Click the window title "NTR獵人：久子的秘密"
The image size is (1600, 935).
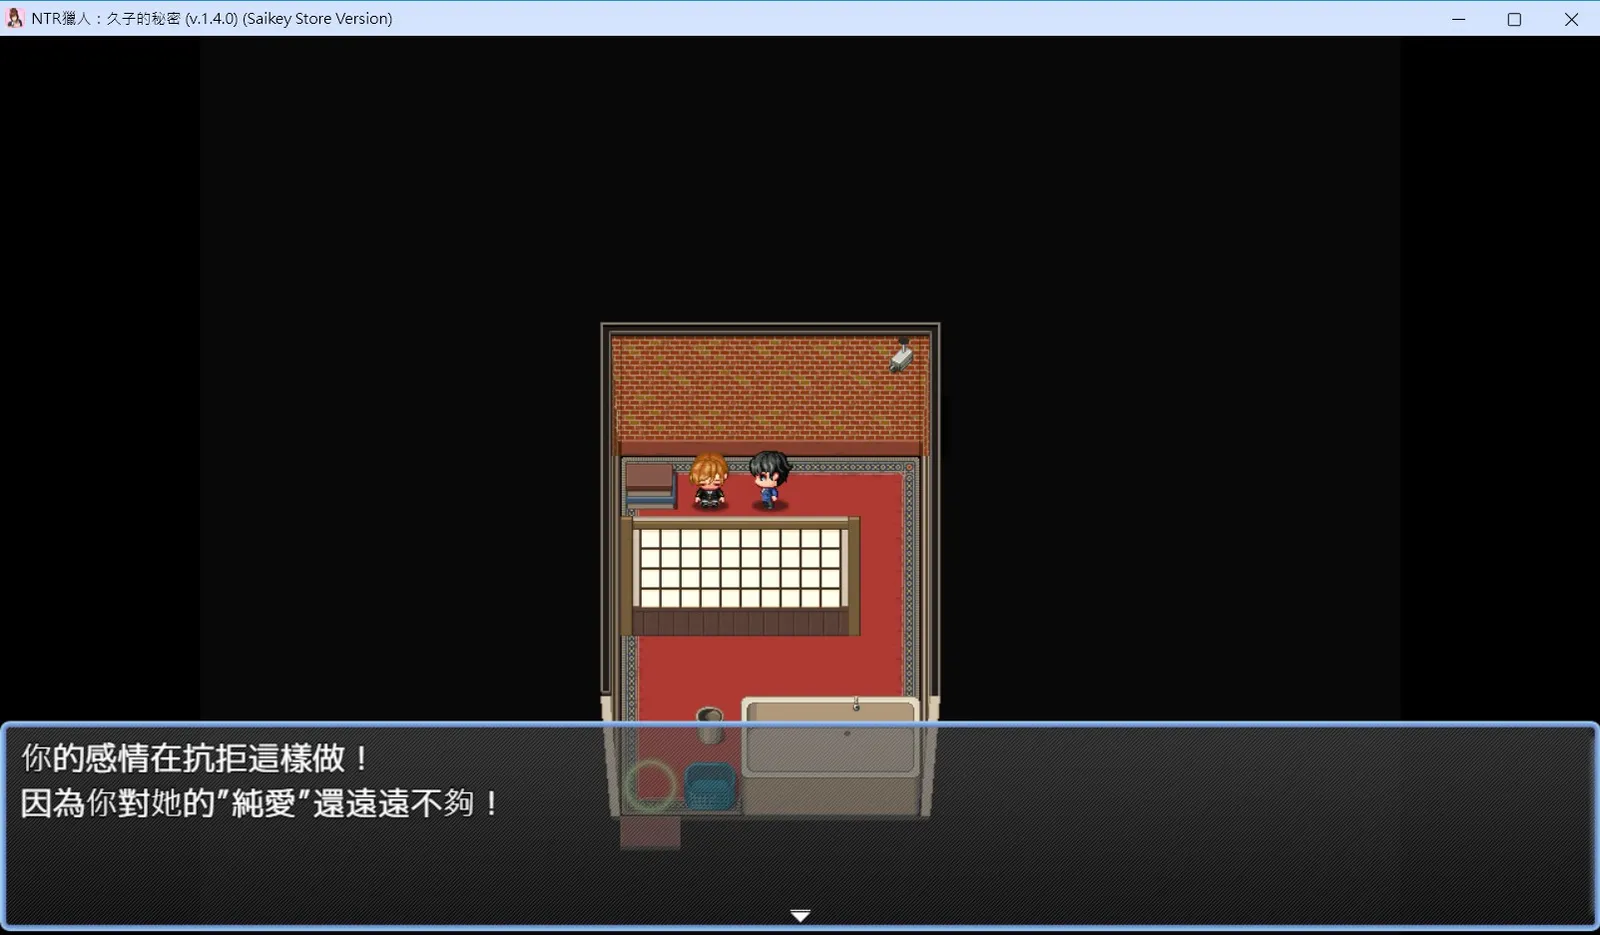click(106, 19)
